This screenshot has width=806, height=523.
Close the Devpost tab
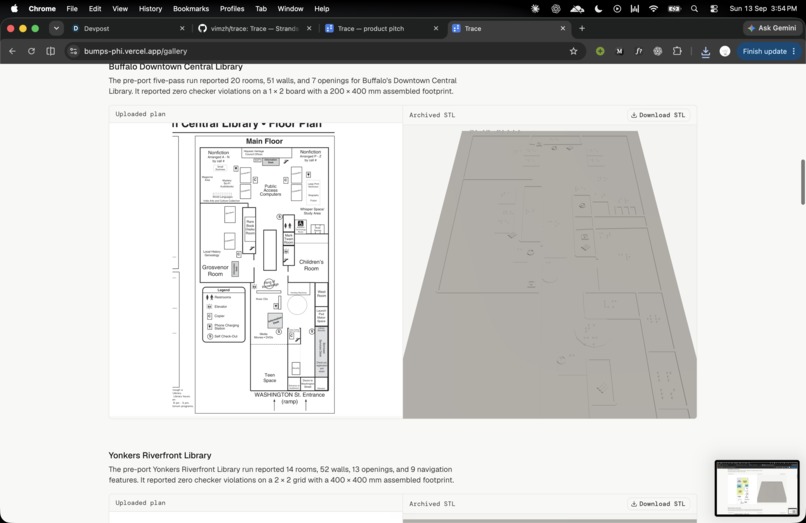tap(182, 28)
